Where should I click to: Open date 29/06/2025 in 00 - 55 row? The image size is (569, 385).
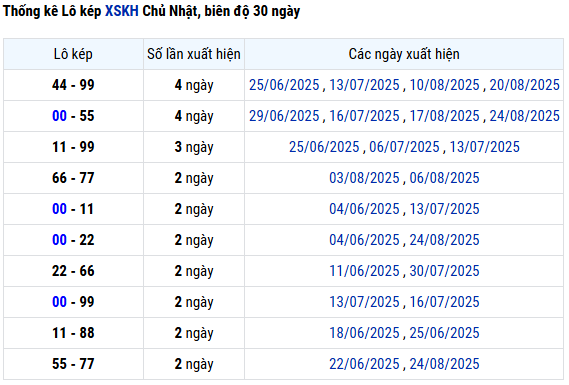click(x=284, y=116)
